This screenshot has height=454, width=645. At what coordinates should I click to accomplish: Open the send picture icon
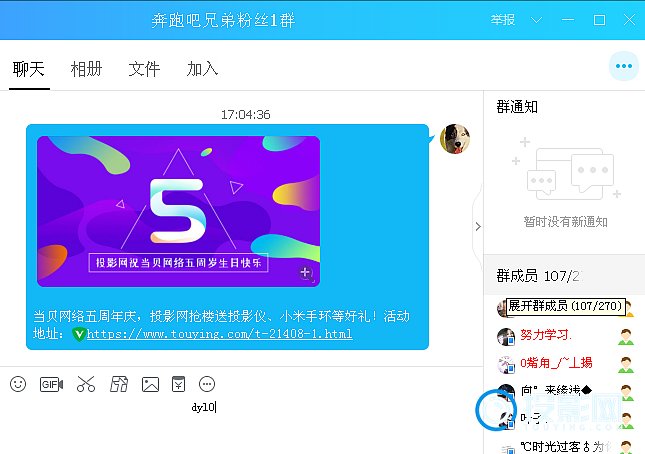coord(150,384)
